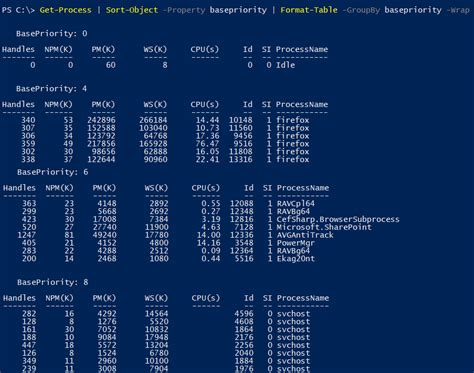This screenshot has width=474, height=373.
Task: Click the Format-Table cmdlet in the command
Action: coord(309,10)
